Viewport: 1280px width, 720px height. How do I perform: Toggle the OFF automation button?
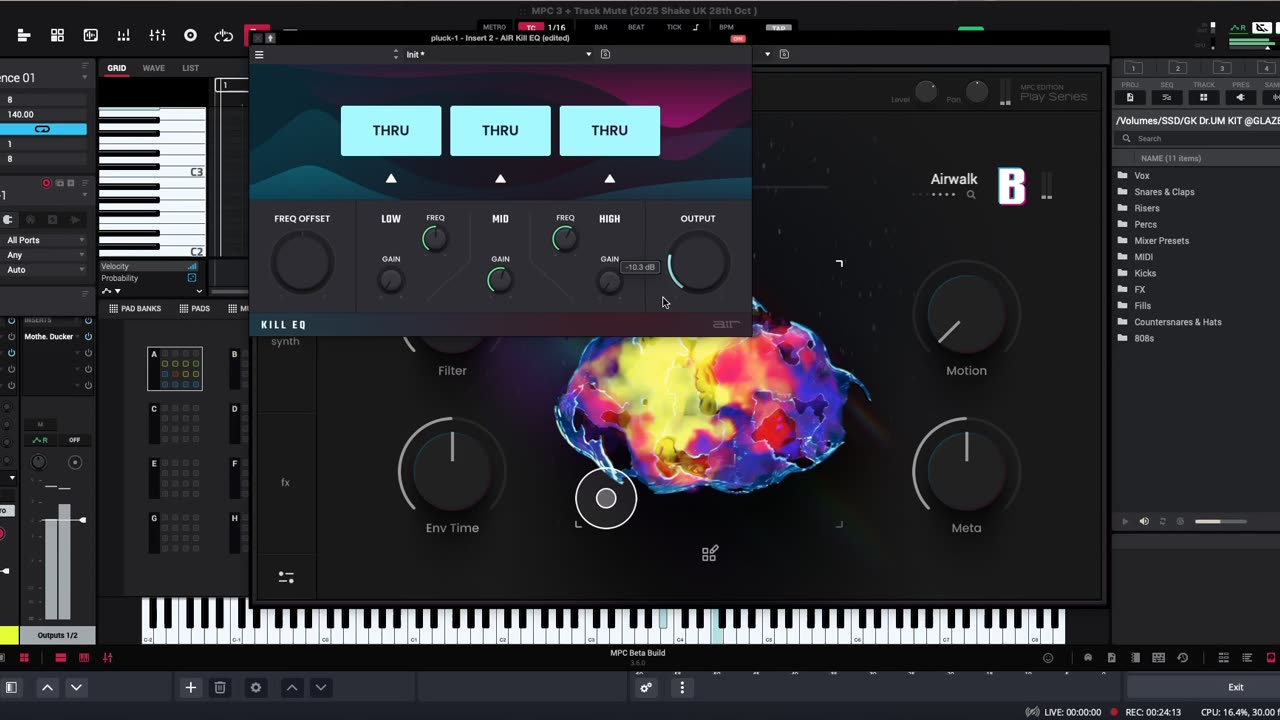[74, 440]
